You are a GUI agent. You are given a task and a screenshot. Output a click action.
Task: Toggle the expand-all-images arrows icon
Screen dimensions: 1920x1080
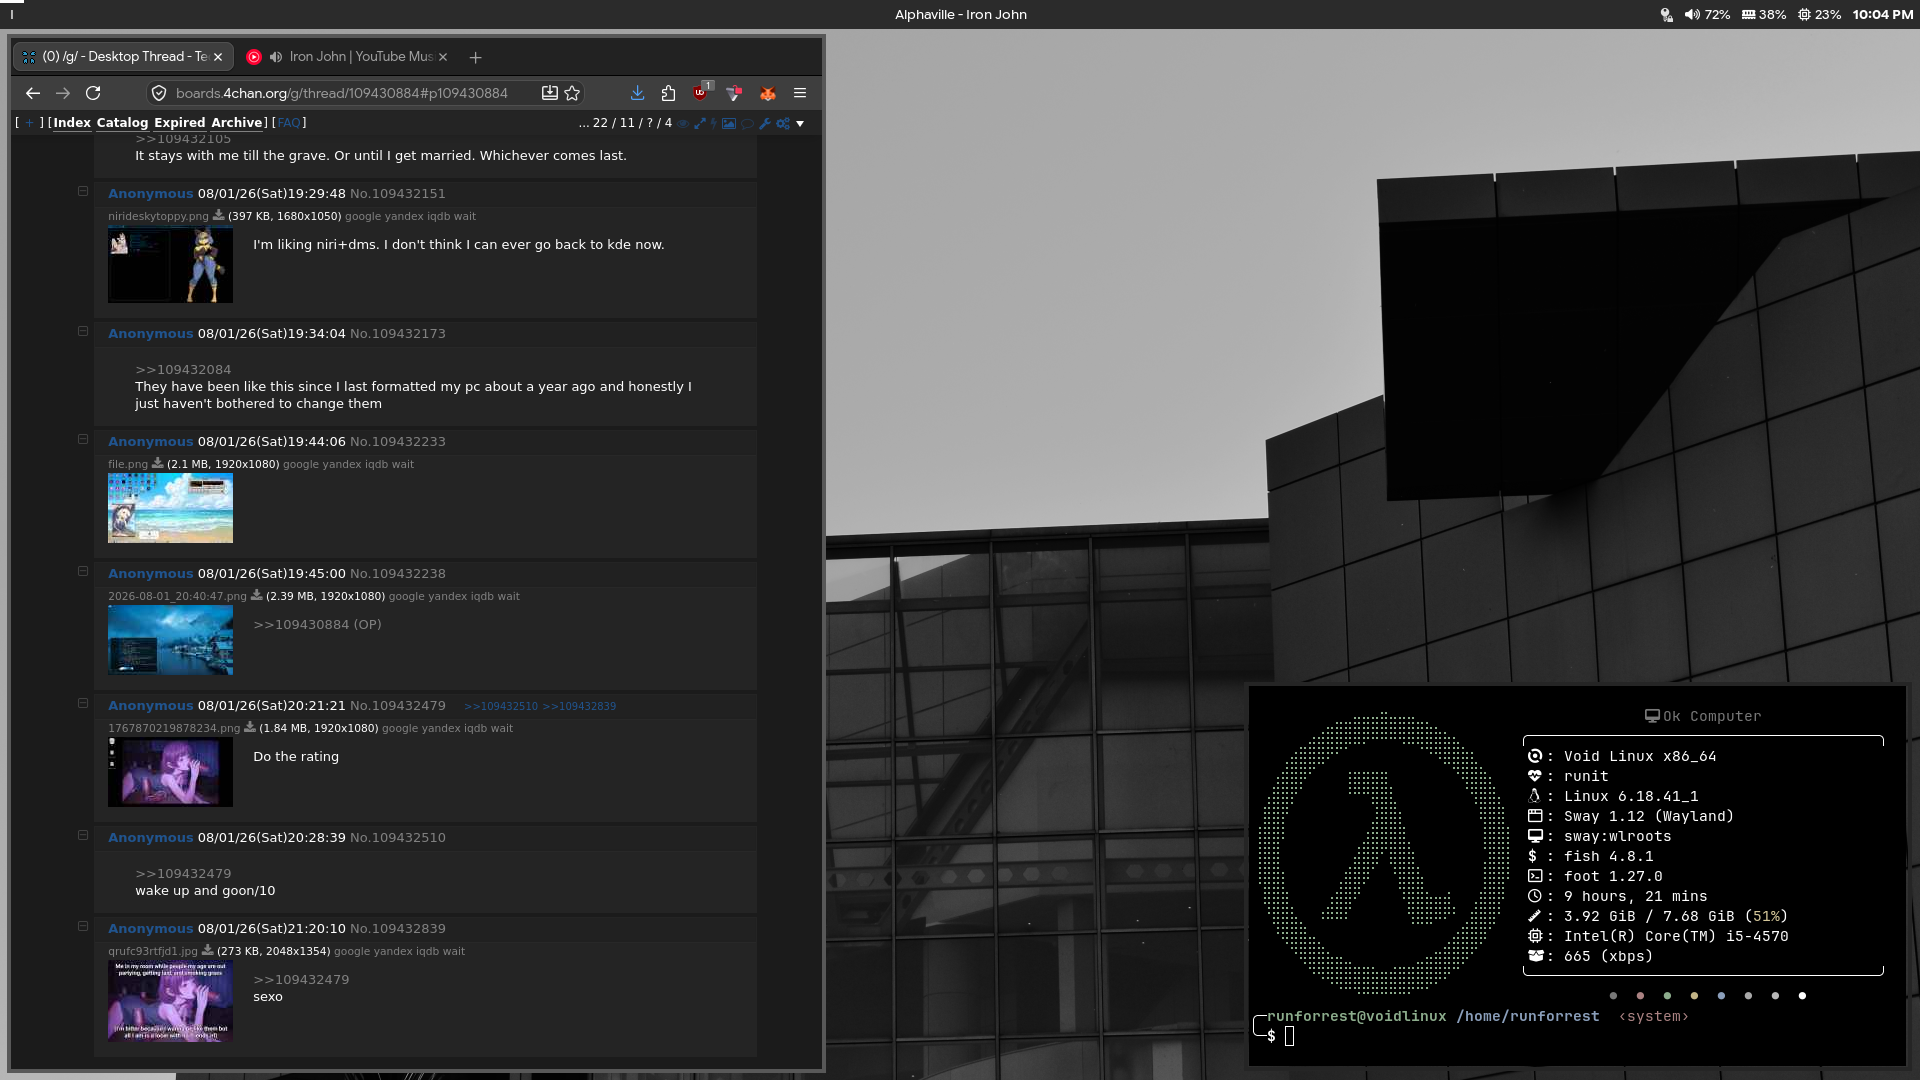coord(700,124)
